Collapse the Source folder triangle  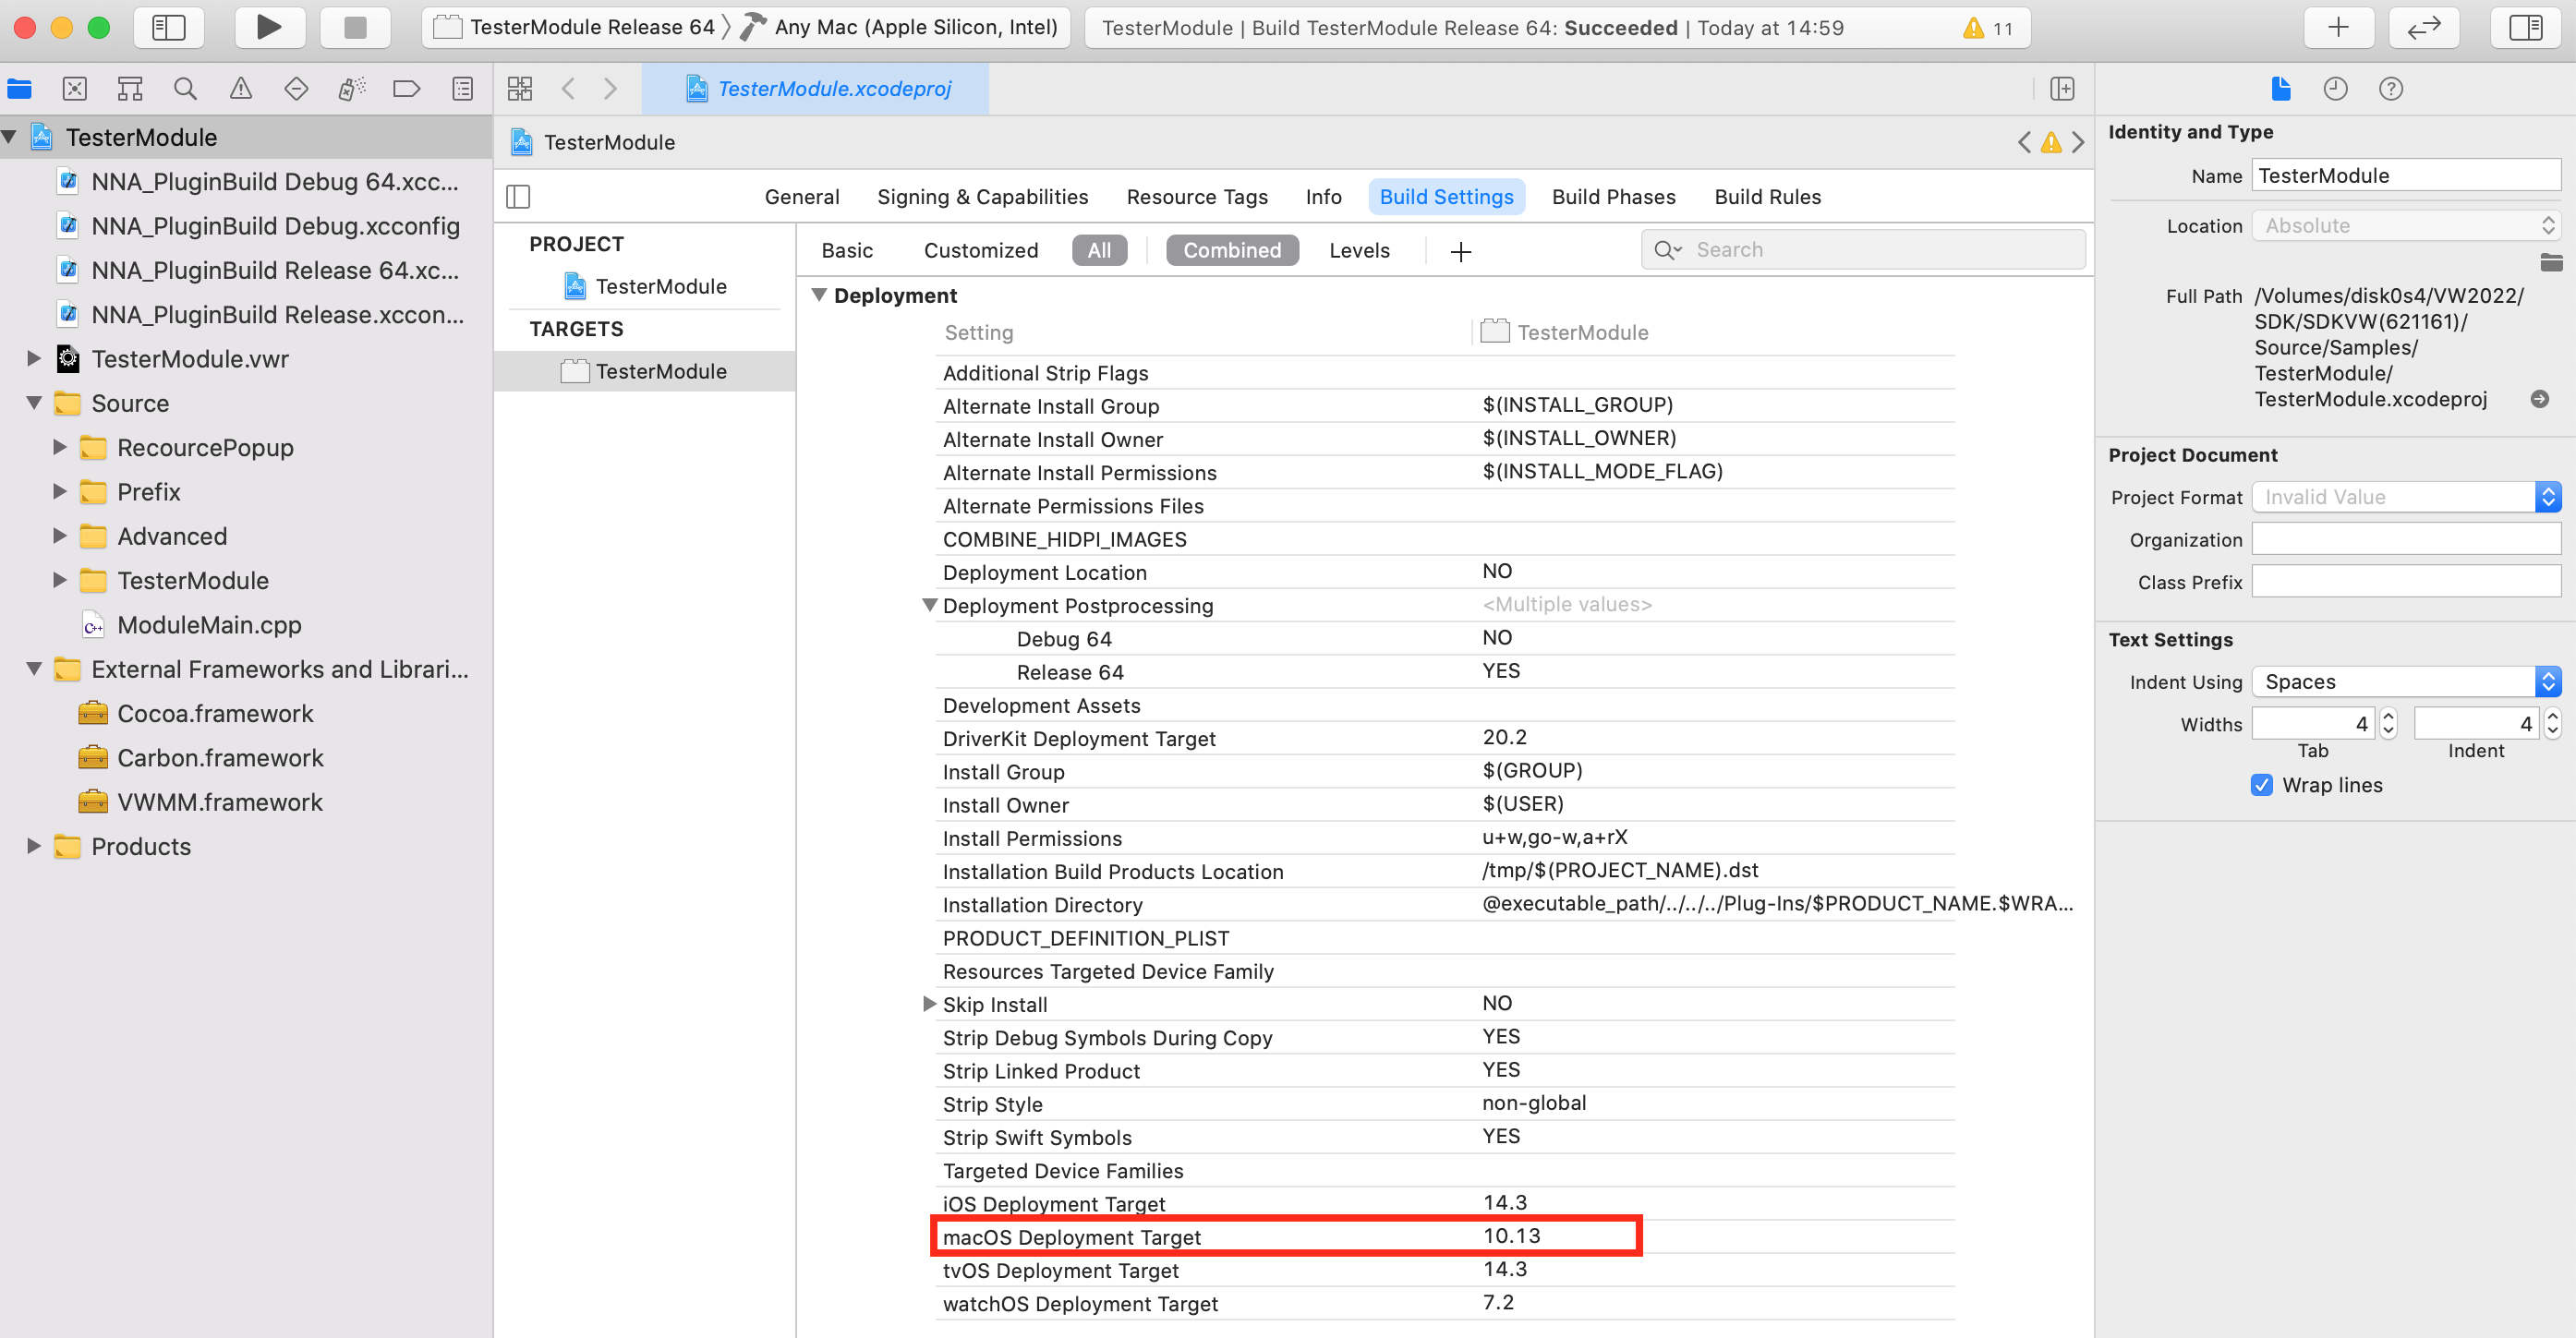click(x=34, y=403)
